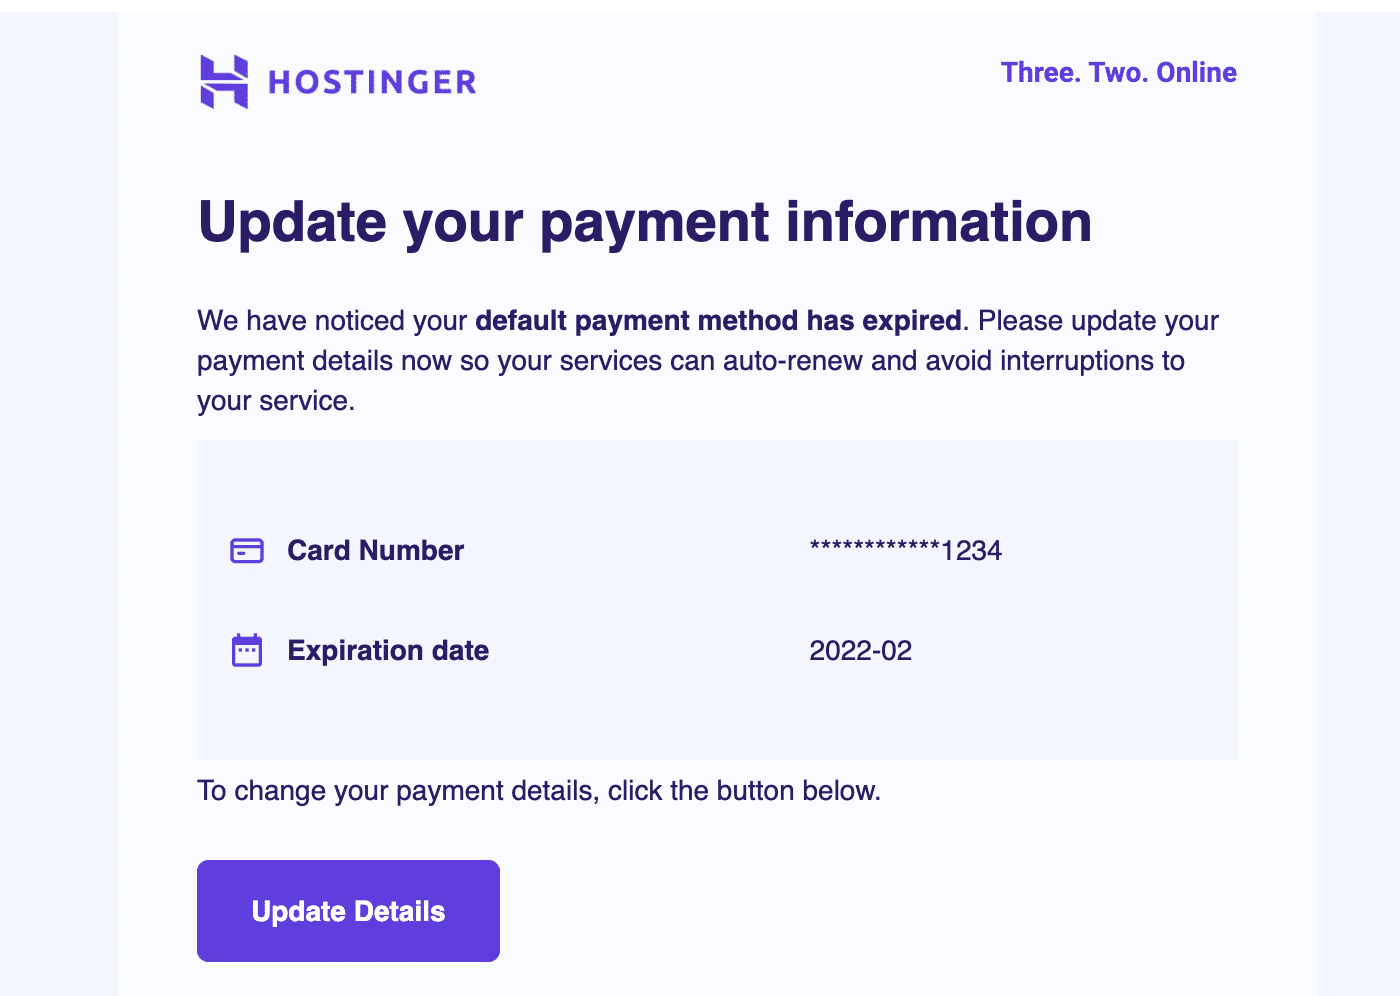Click 'To change your payment details' instruction text
The height and width of the screenshot is (996, 1400).
pyautogui.click(x=398, y=791)
